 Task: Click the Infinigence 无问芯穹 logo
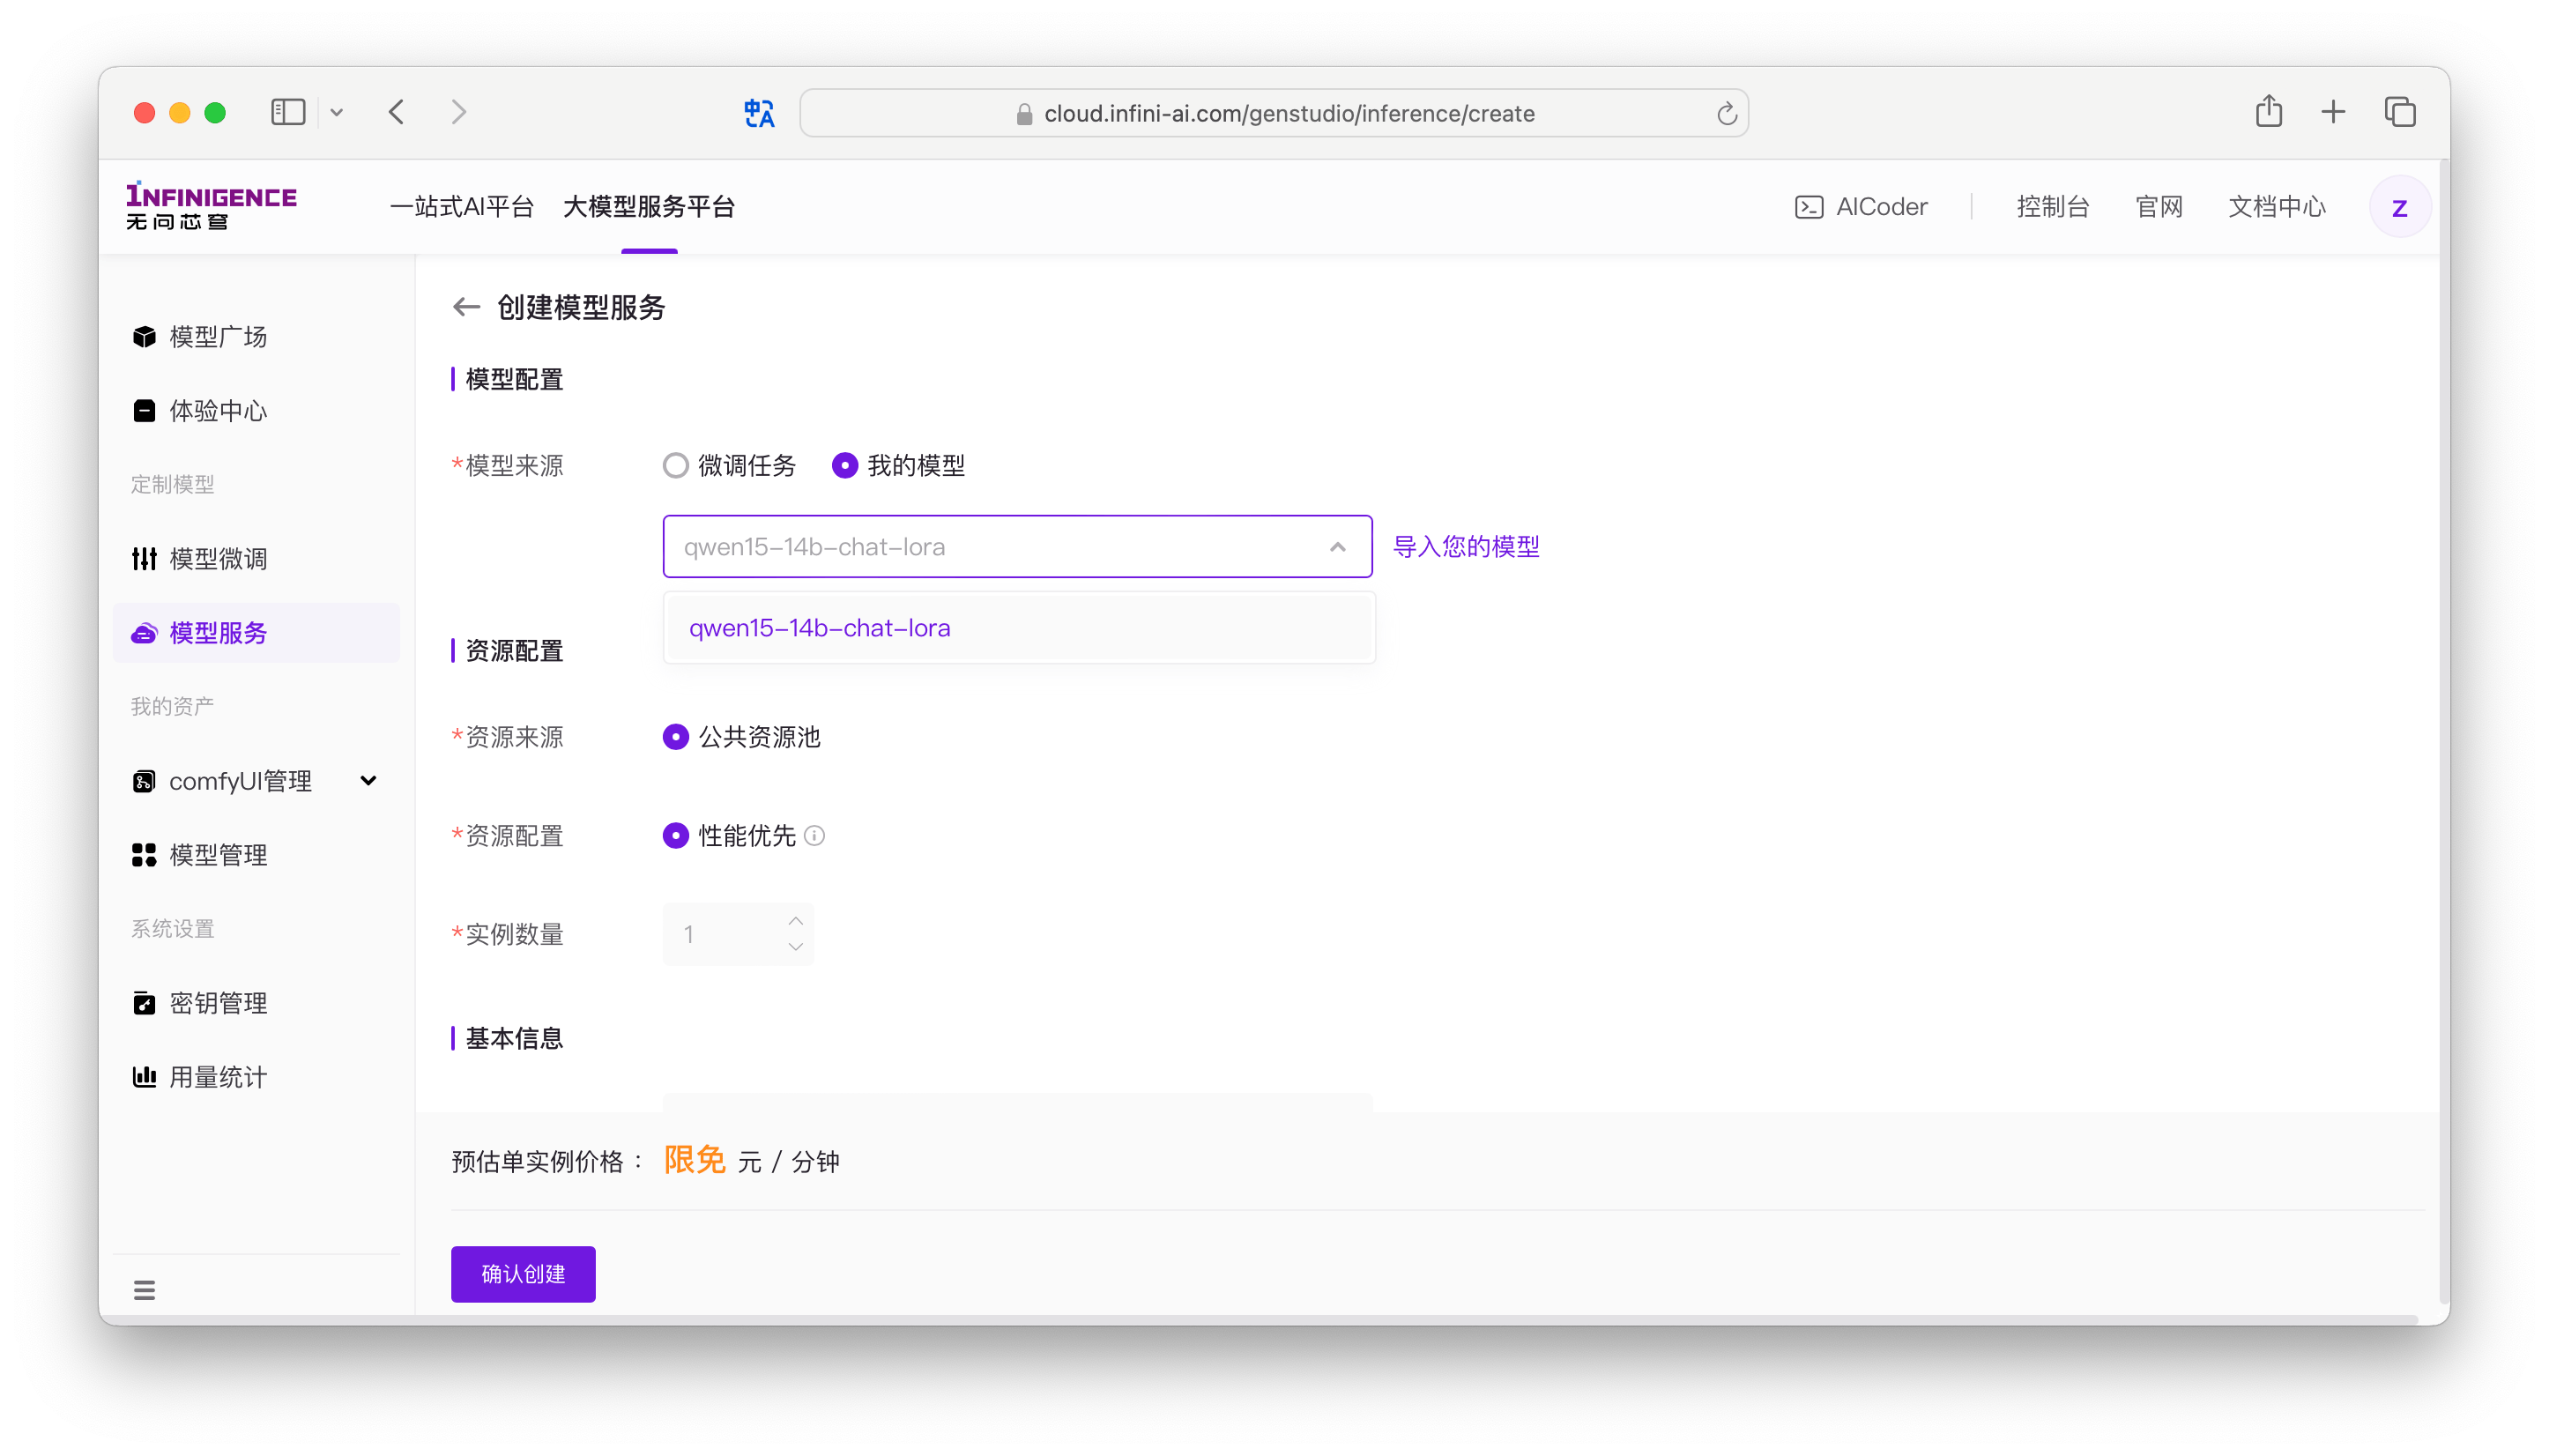pyautogui.click(x=211, y=206)
